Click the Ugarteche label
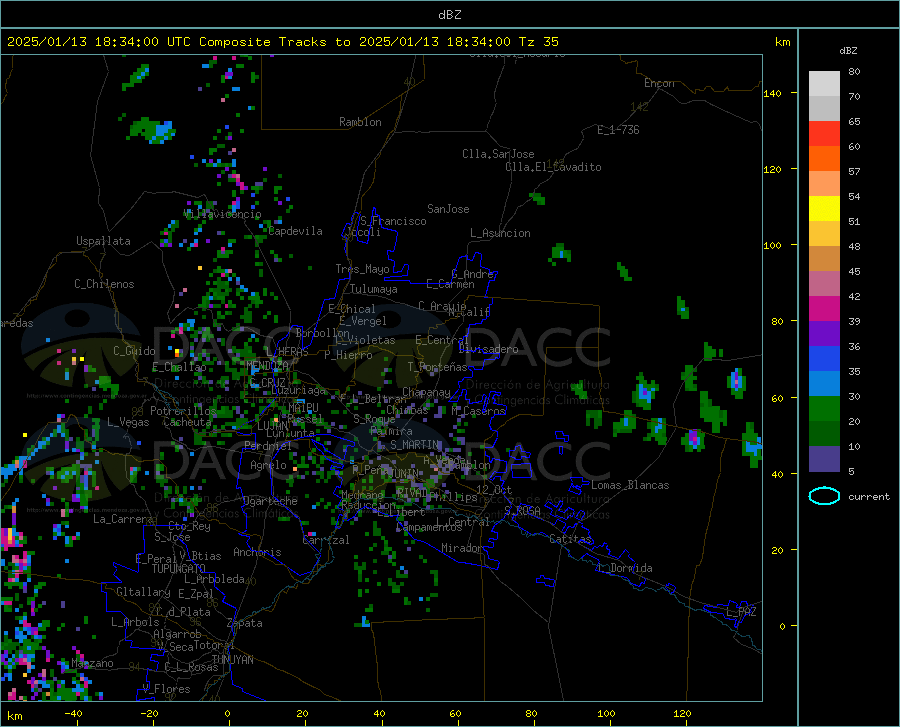The image size is (900, 727). pyautogui.click(x=270, y=501)
